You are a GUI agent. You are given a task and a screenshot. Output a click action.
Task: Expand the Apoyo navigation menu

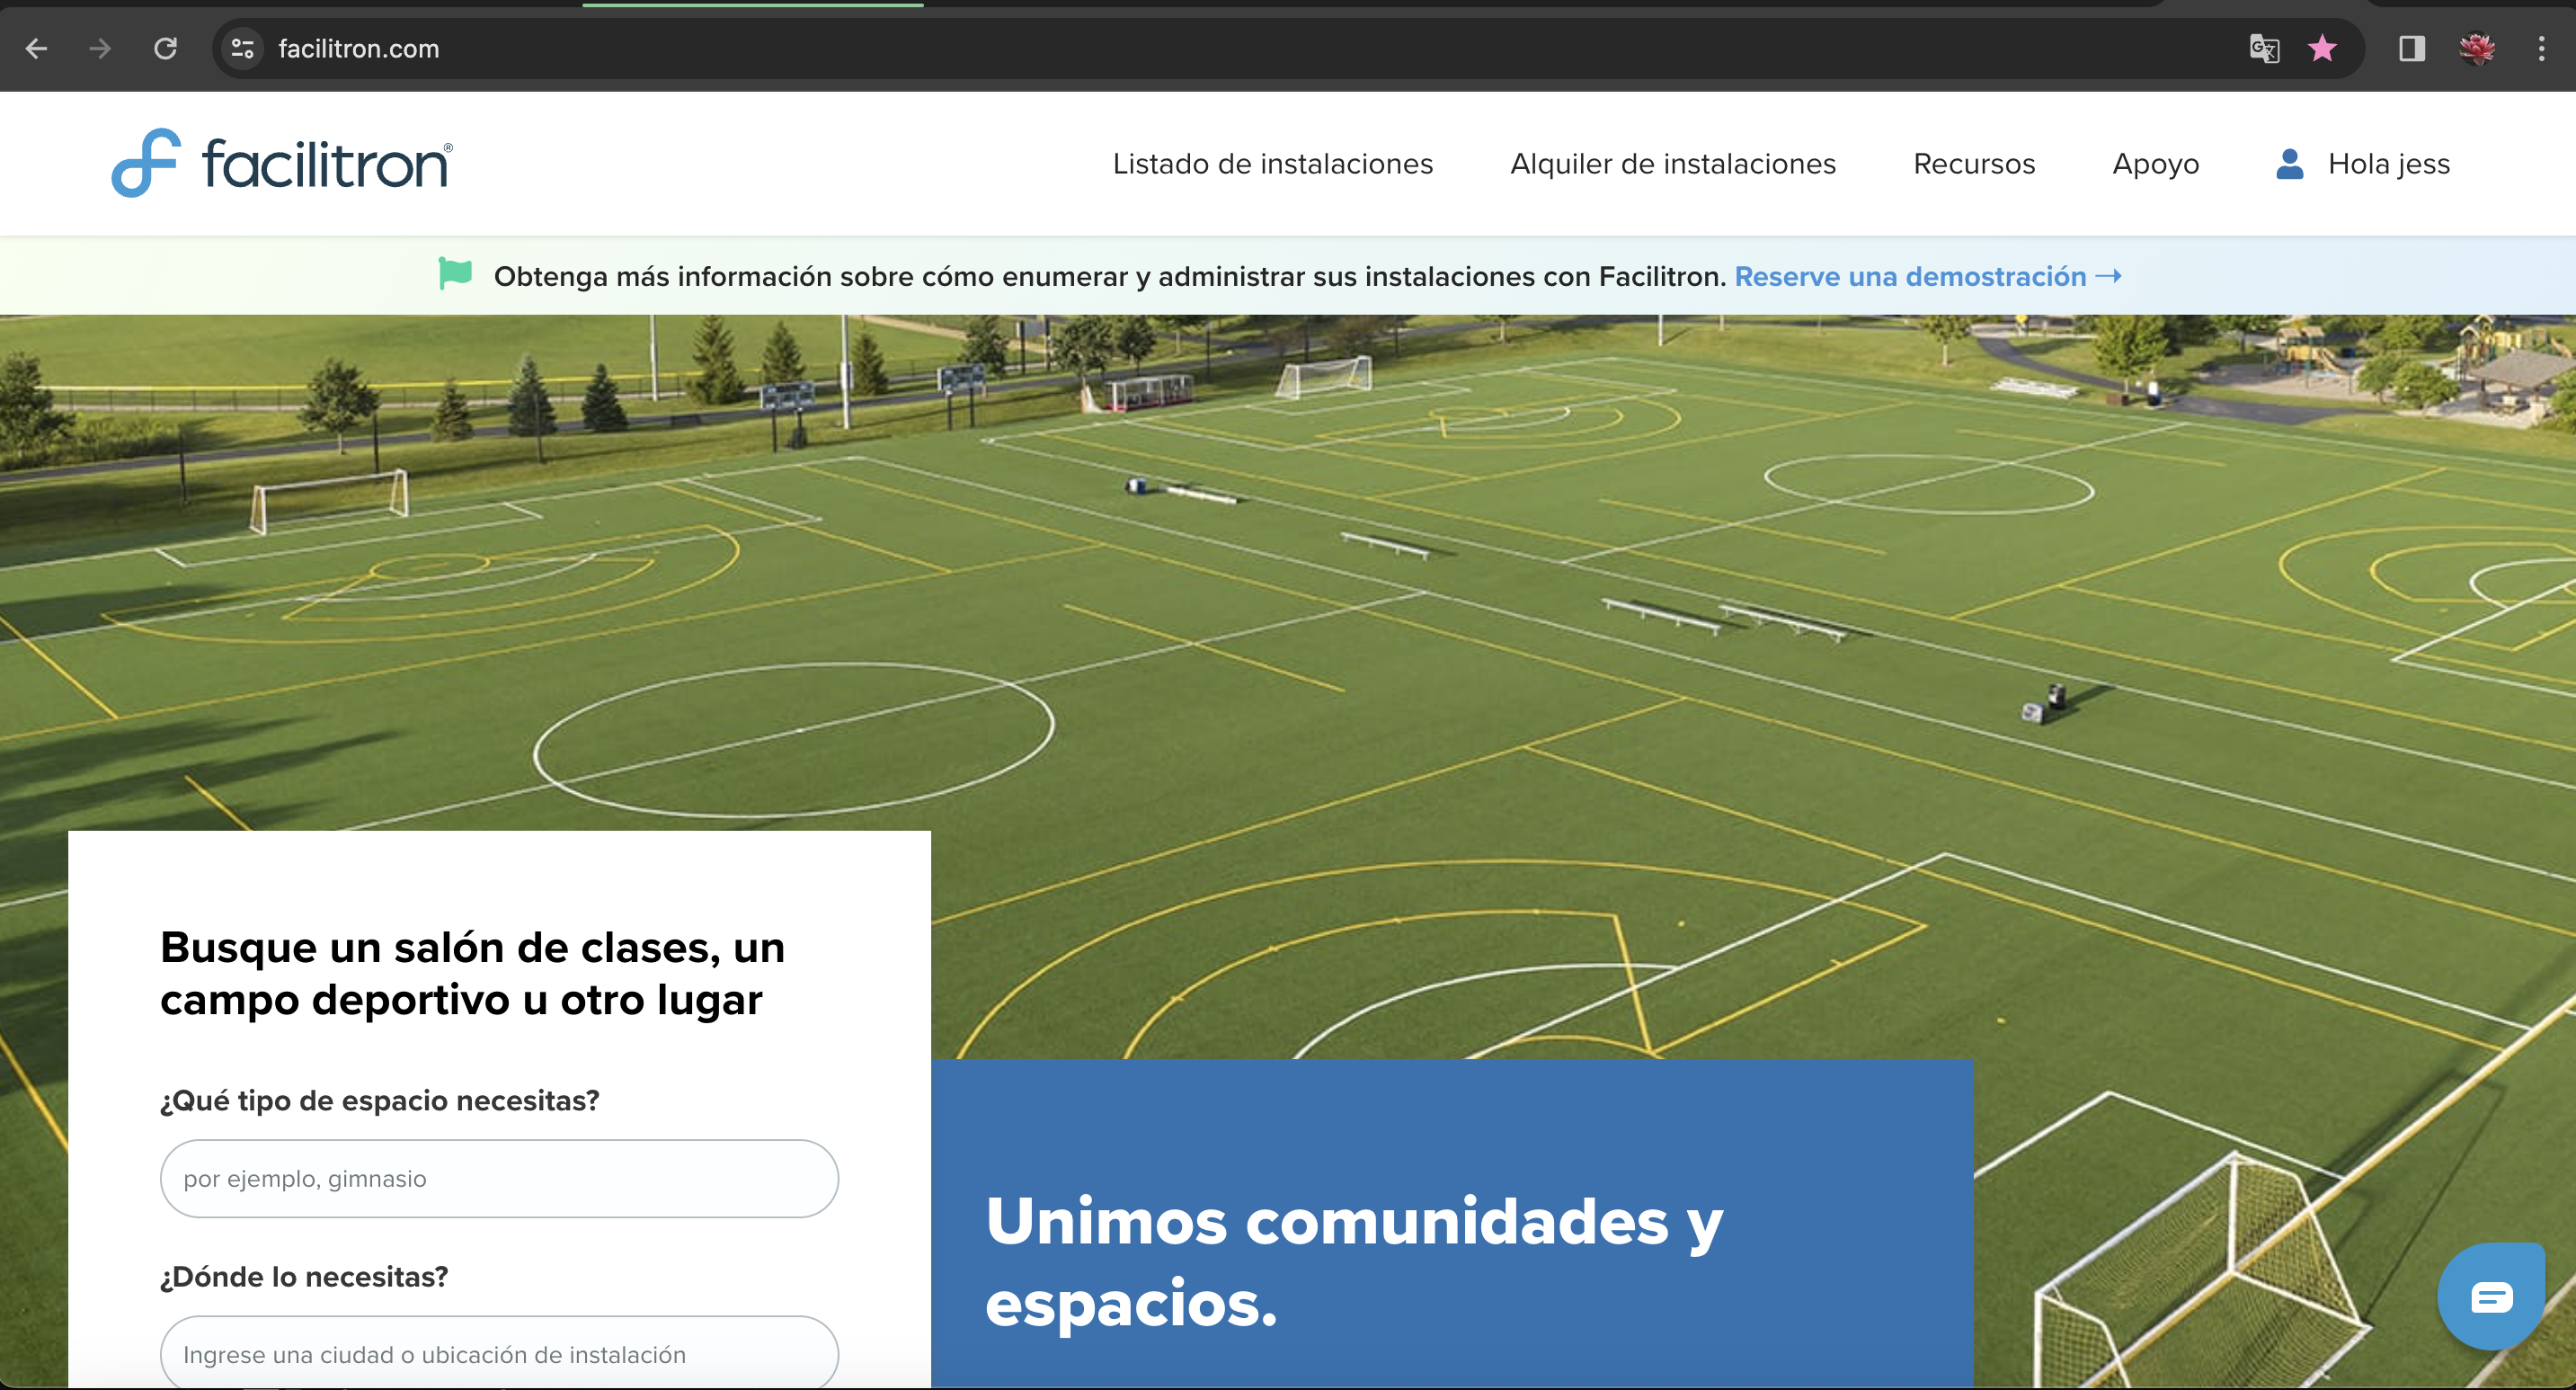(x=2155, y=163)
